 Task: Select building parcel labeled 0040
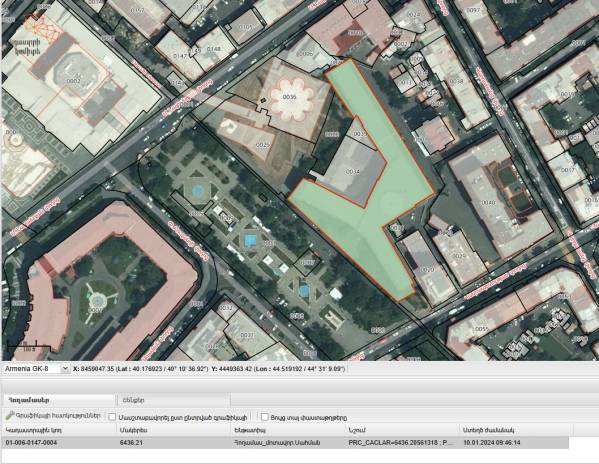[488, 202]
